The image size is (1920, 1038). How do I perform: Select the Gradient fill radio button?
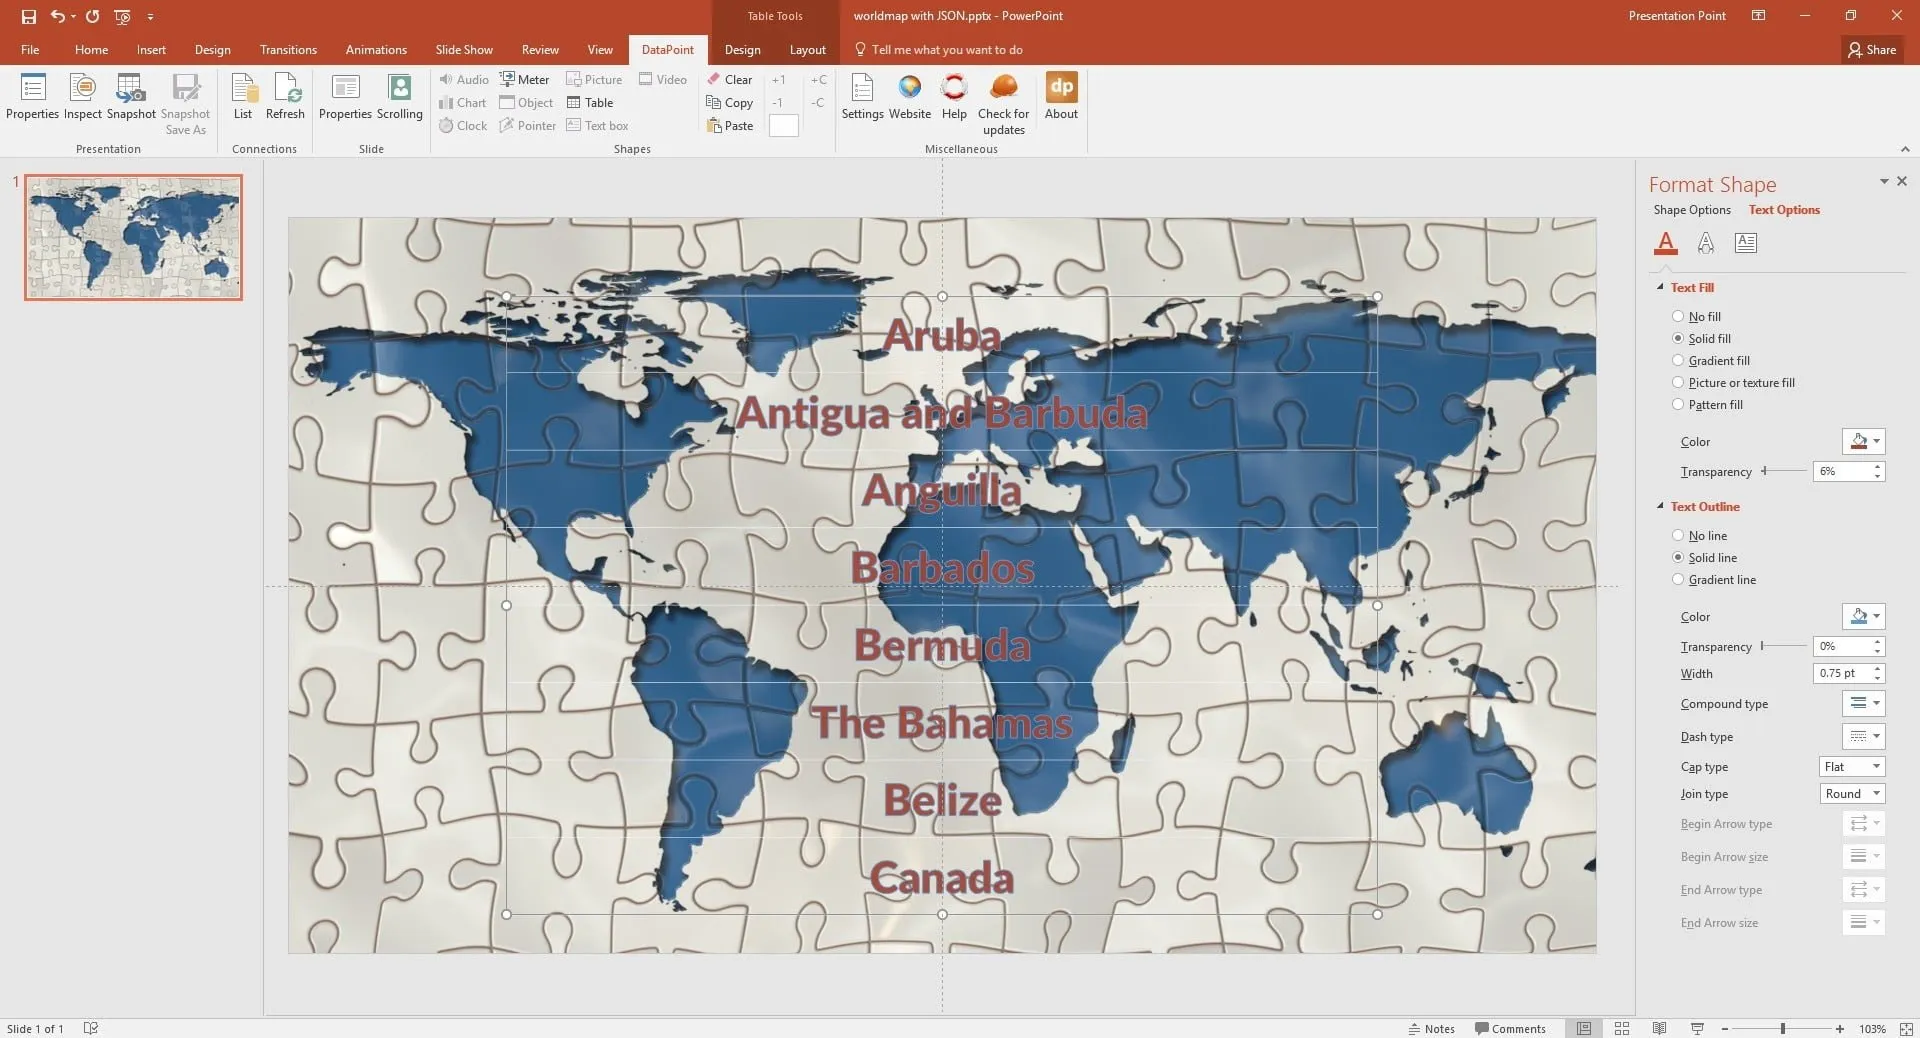[x=1678, y=361]
